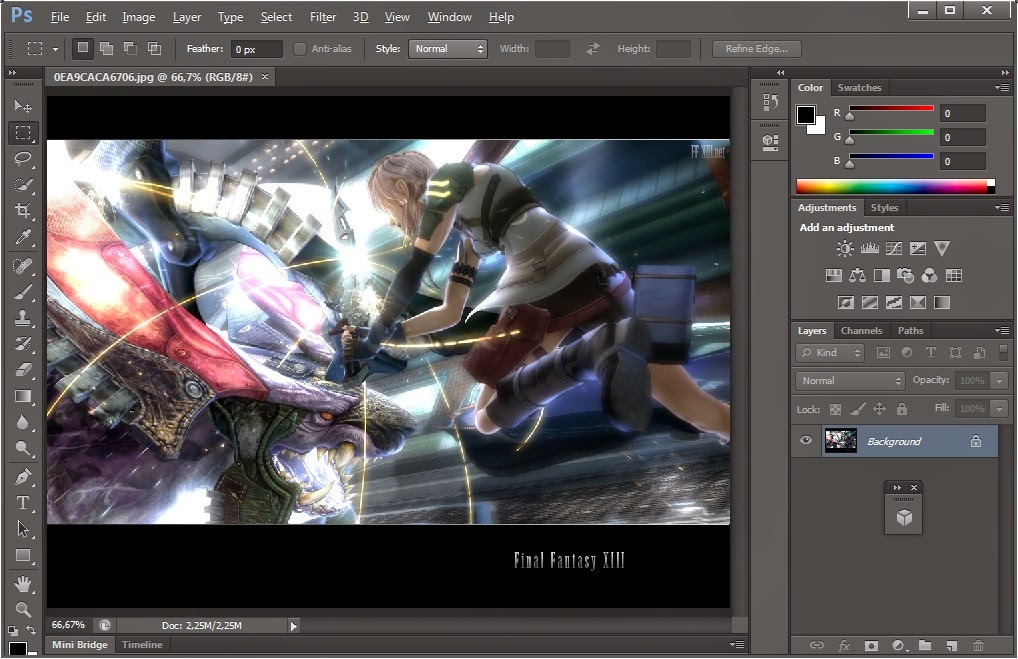The height and width of the screenshot is (659, 1018).
Task: Select the Lasso tool
Action: pyautogui.click(x=24, y=159)
